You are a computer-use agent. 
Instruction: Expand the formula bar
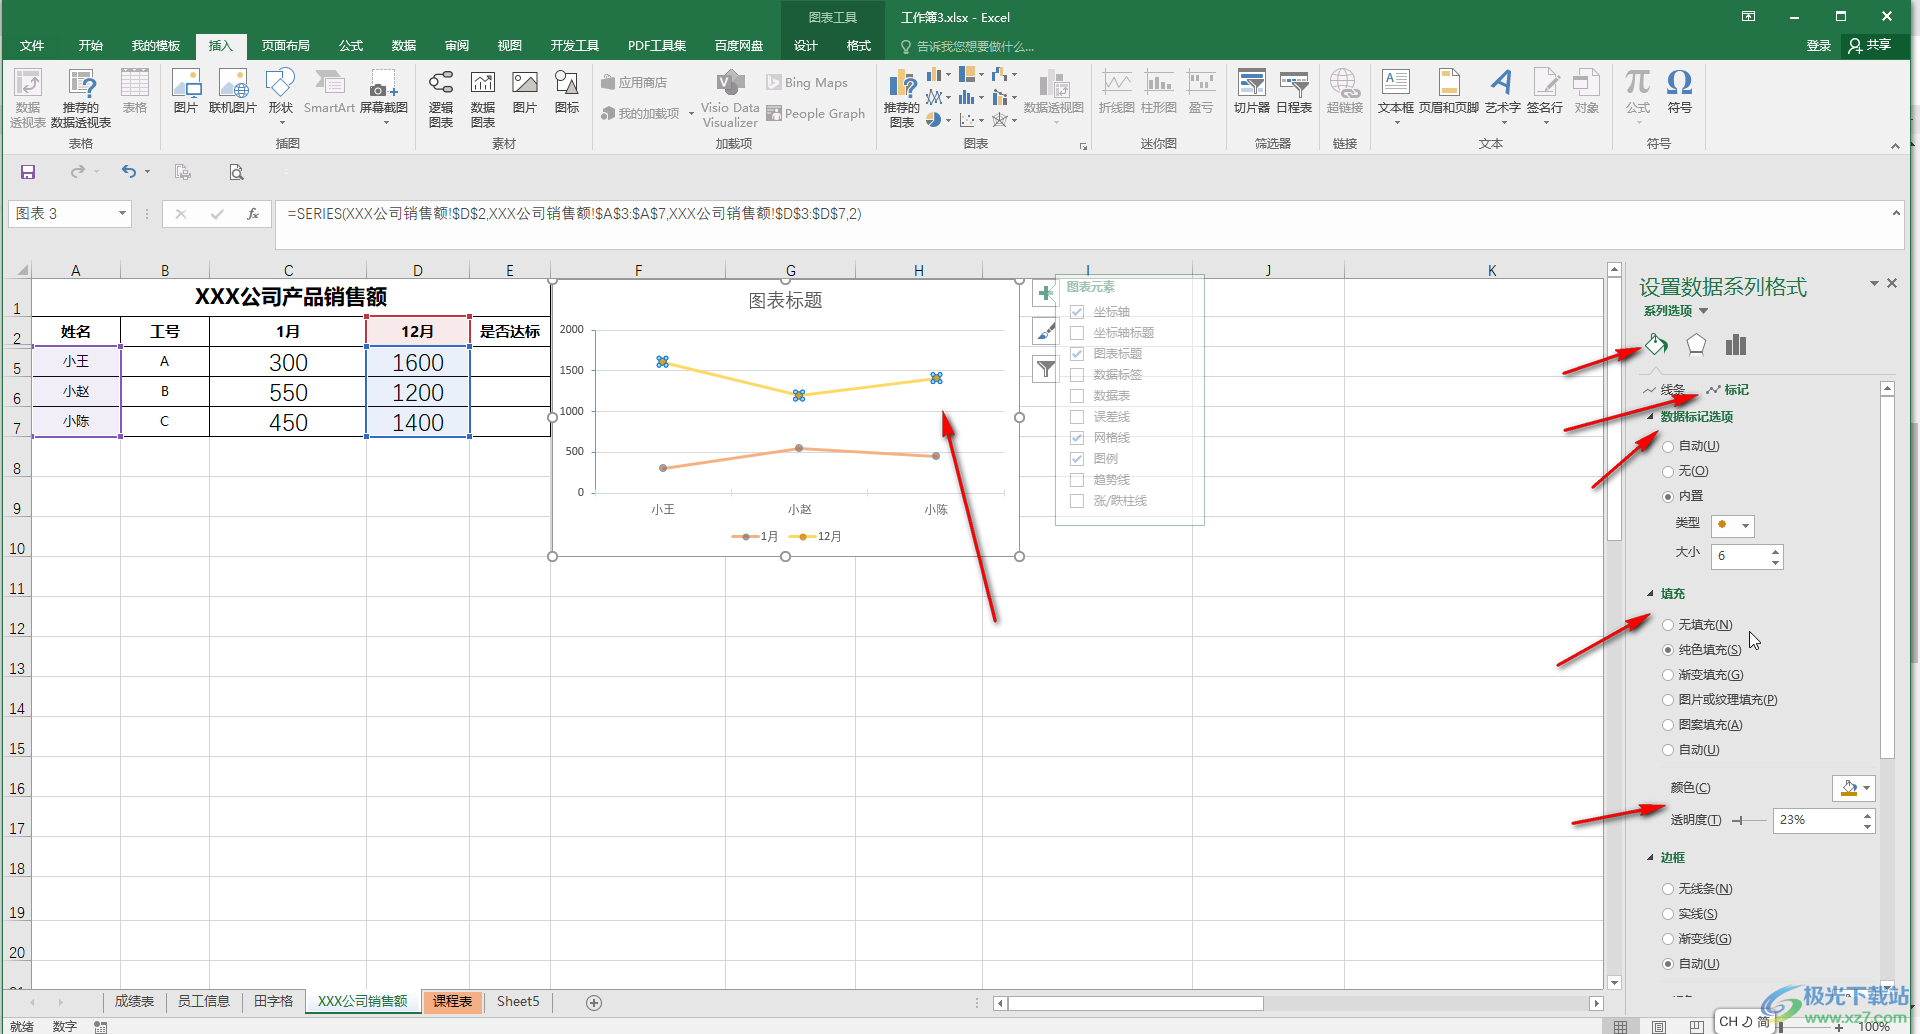[1895, 212]
